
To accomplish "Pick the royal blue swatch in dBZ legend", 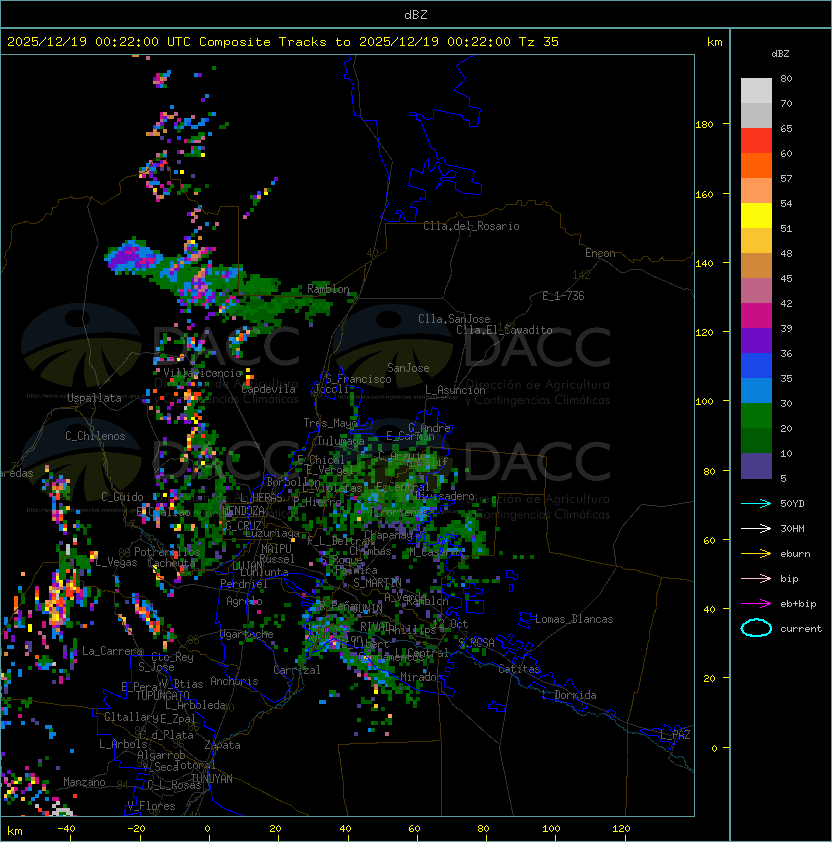I will (x=756, y=366).
